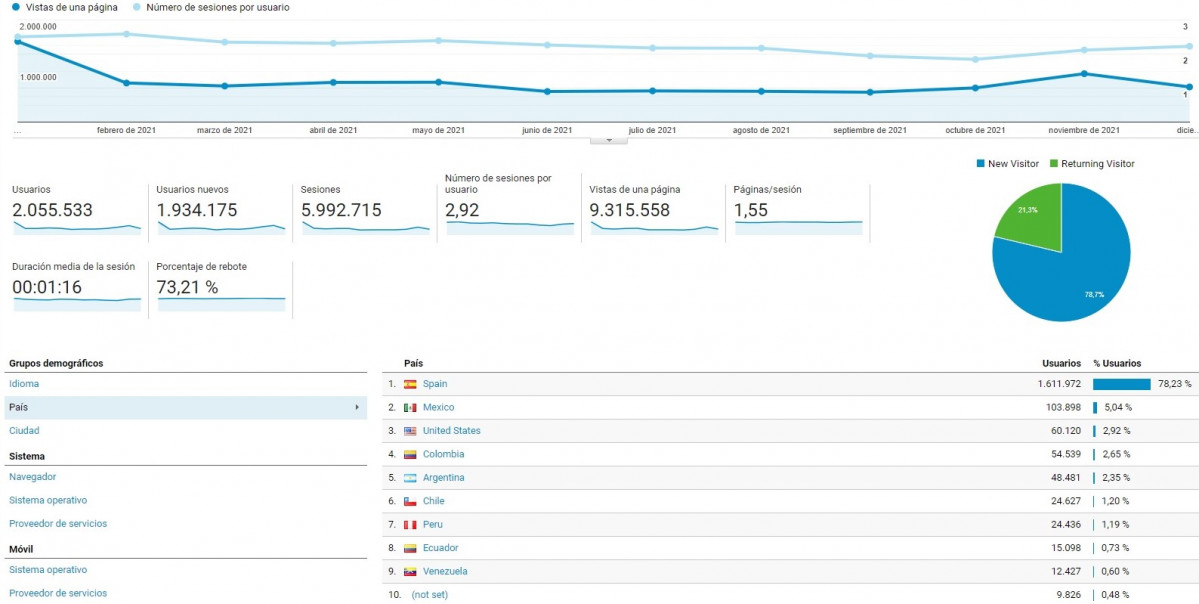
Task: Click the Ecuador flag icon
Action: pos(410,548)
